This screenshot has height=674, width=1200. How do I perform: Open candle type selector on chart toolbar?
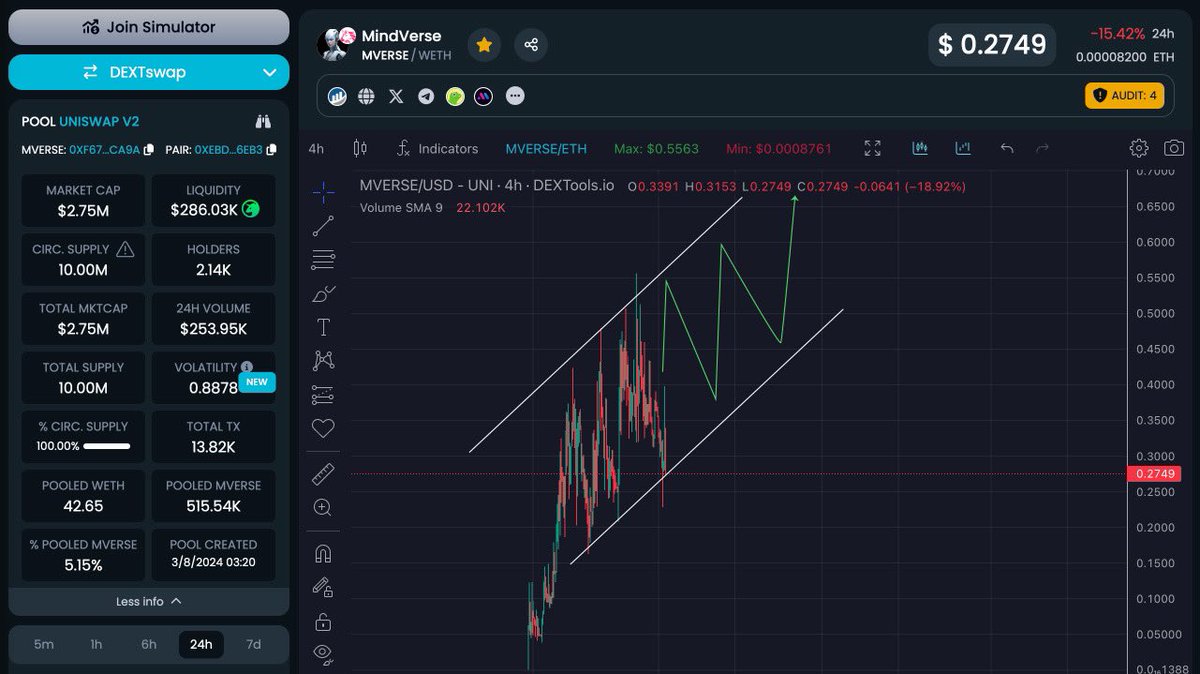360,147
